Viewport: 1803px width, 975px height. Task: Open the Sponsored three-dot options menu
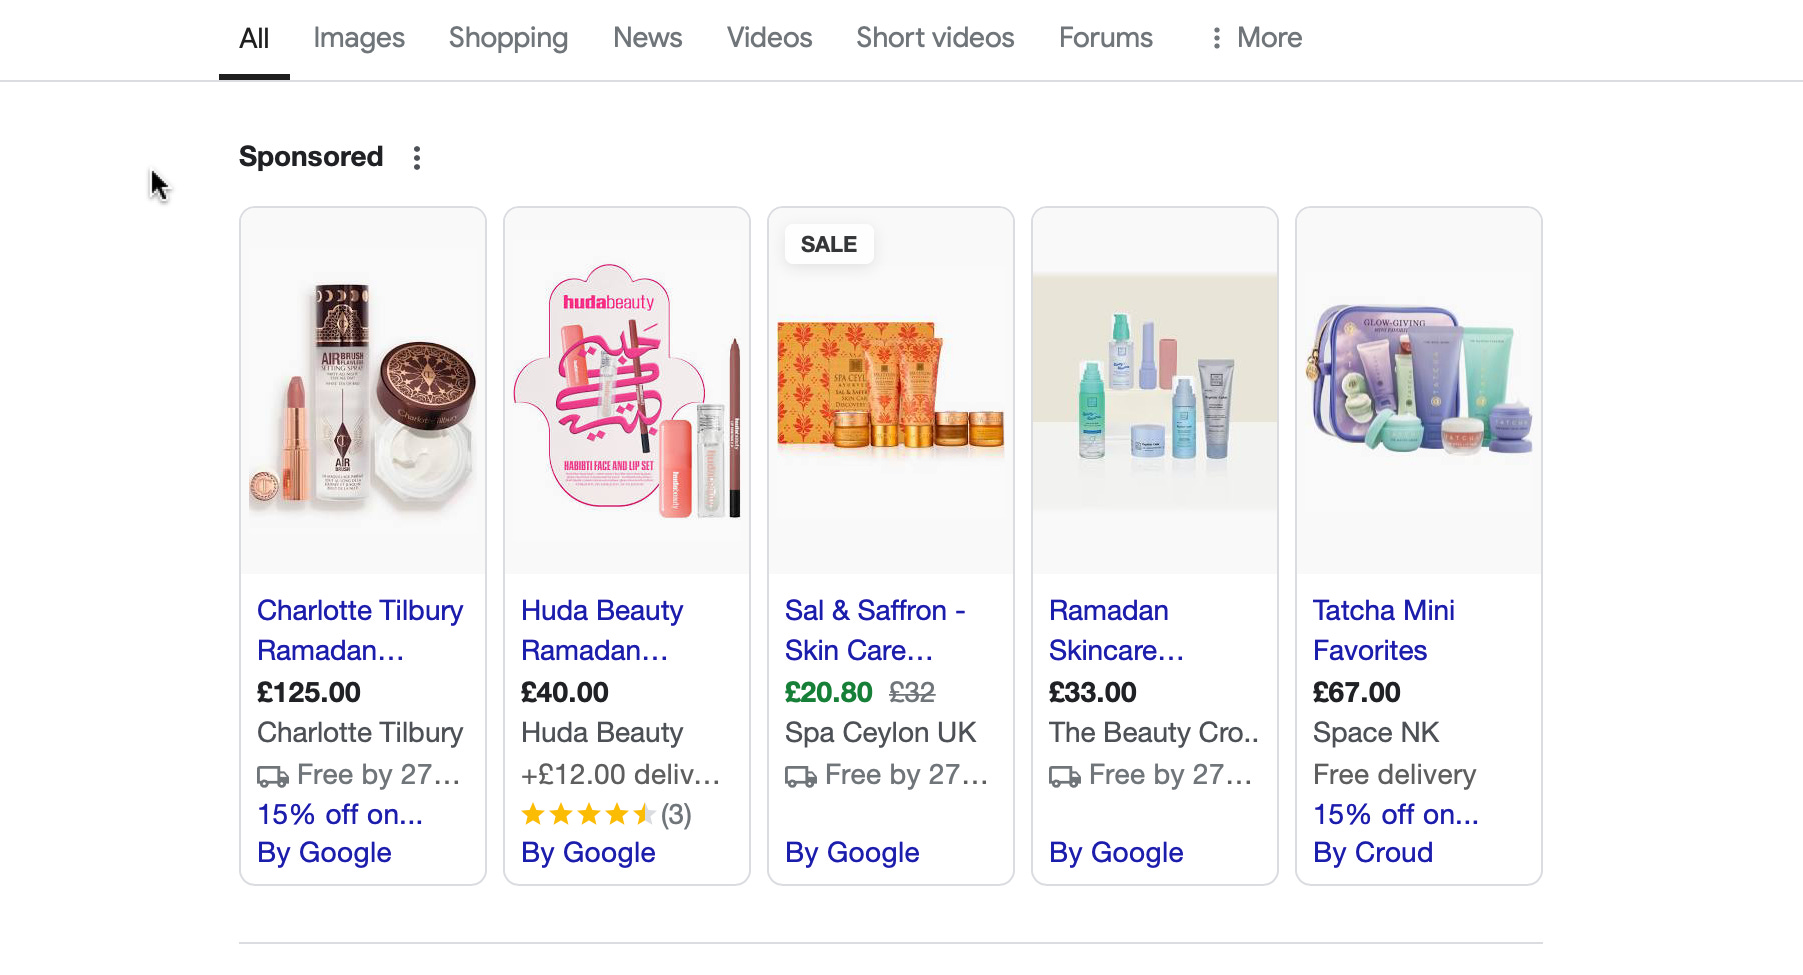point(417,157)
